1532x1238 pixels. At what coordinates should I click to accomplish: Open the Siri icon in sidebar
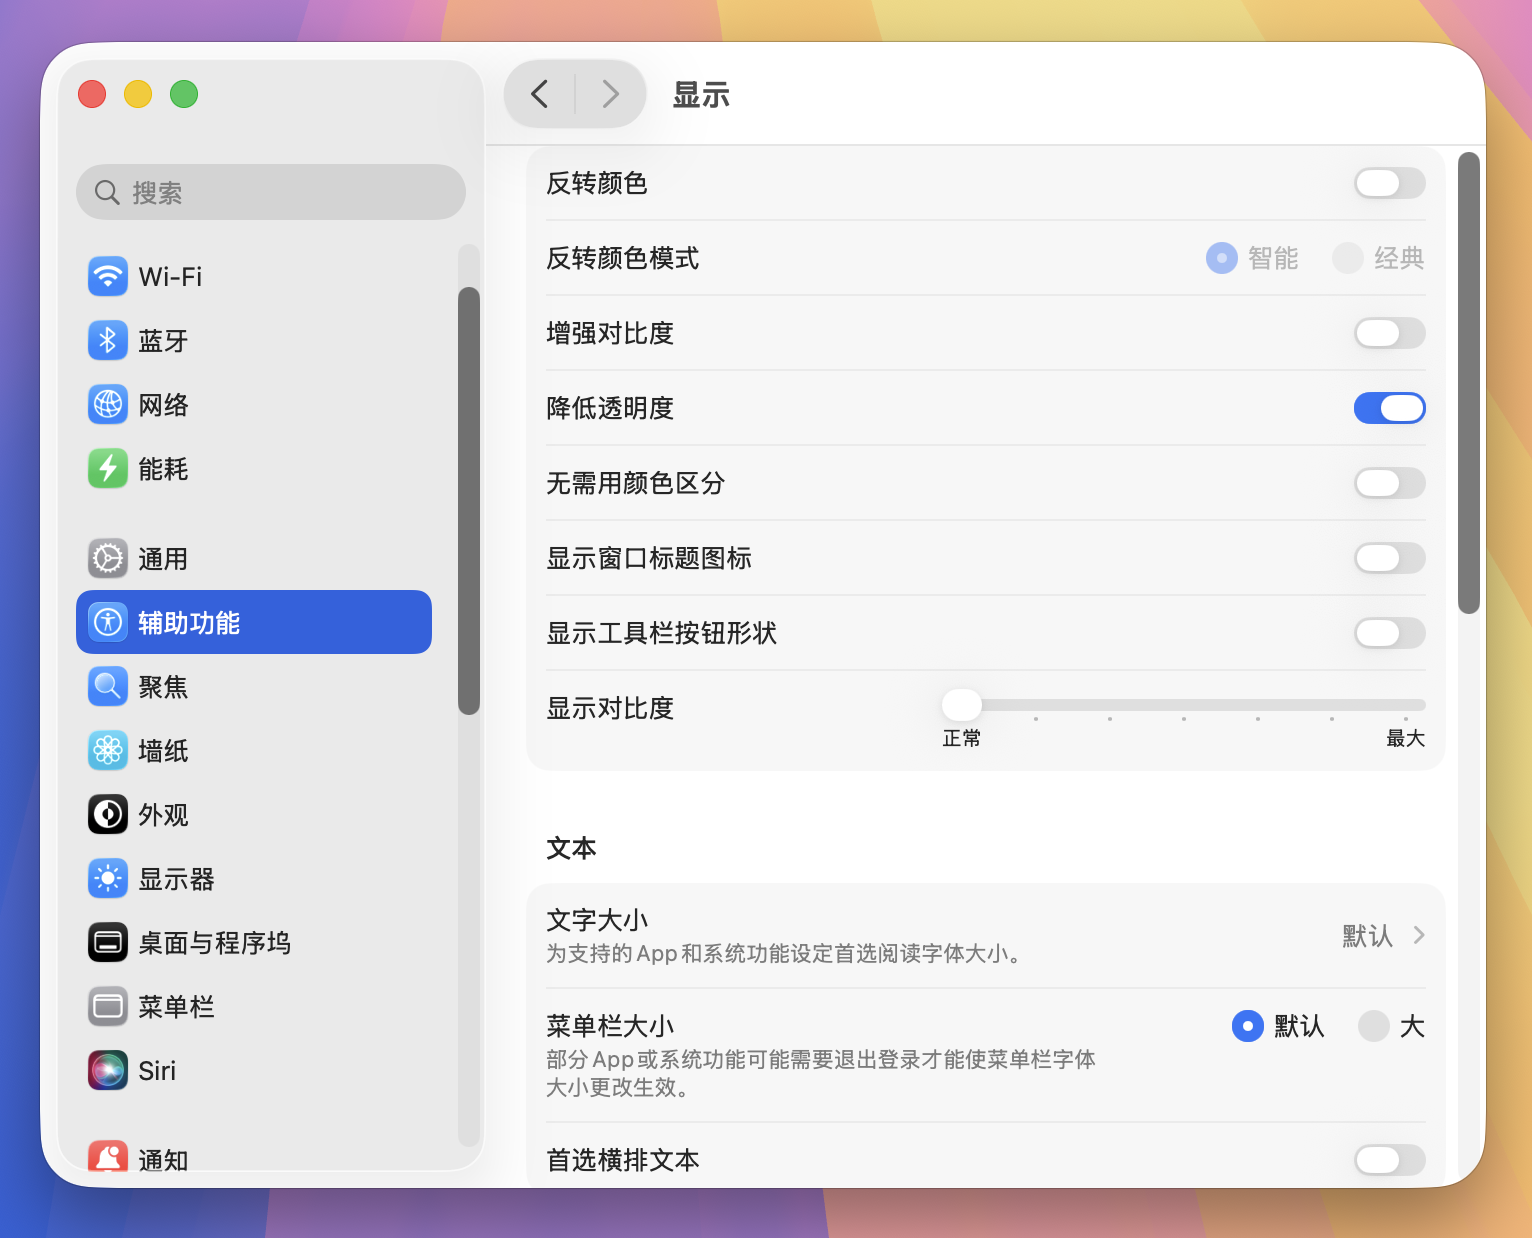point(108,1071)
